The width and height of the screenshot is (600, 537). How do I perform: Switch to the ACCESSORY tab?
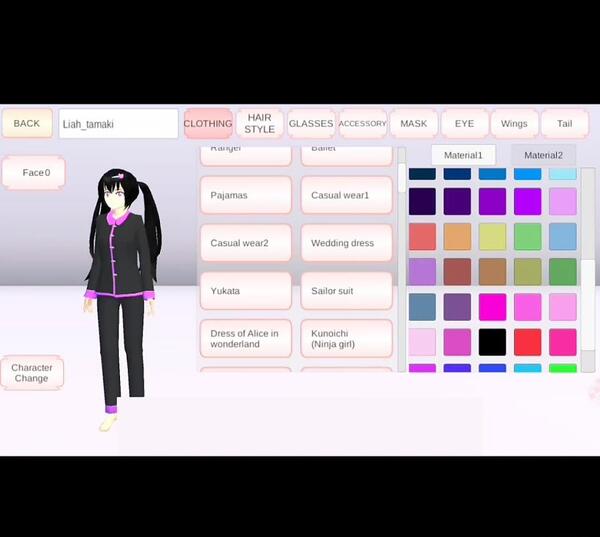pos(362,123)
